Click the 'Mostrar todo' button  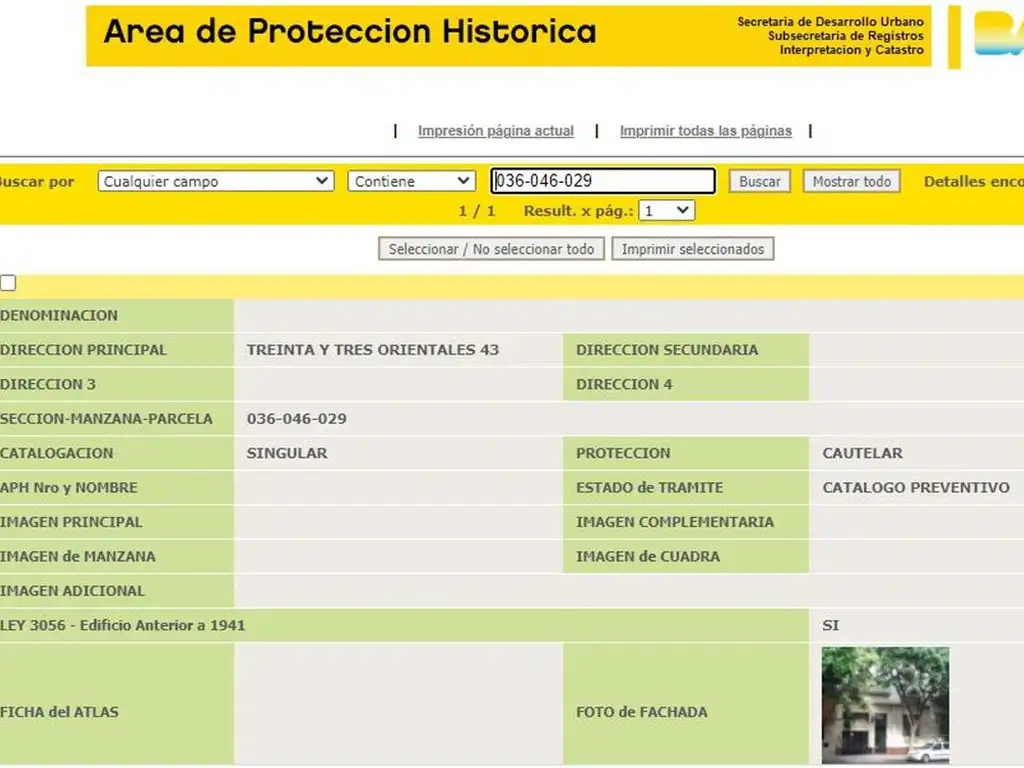click(851, 181)
